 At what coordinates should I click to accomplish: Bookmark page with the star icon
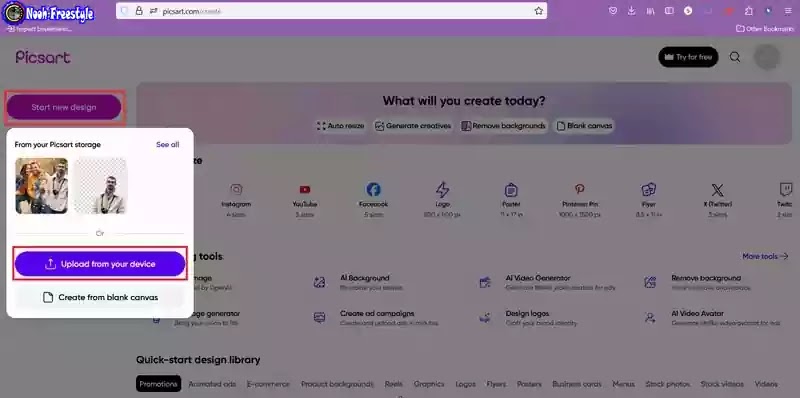539,11
